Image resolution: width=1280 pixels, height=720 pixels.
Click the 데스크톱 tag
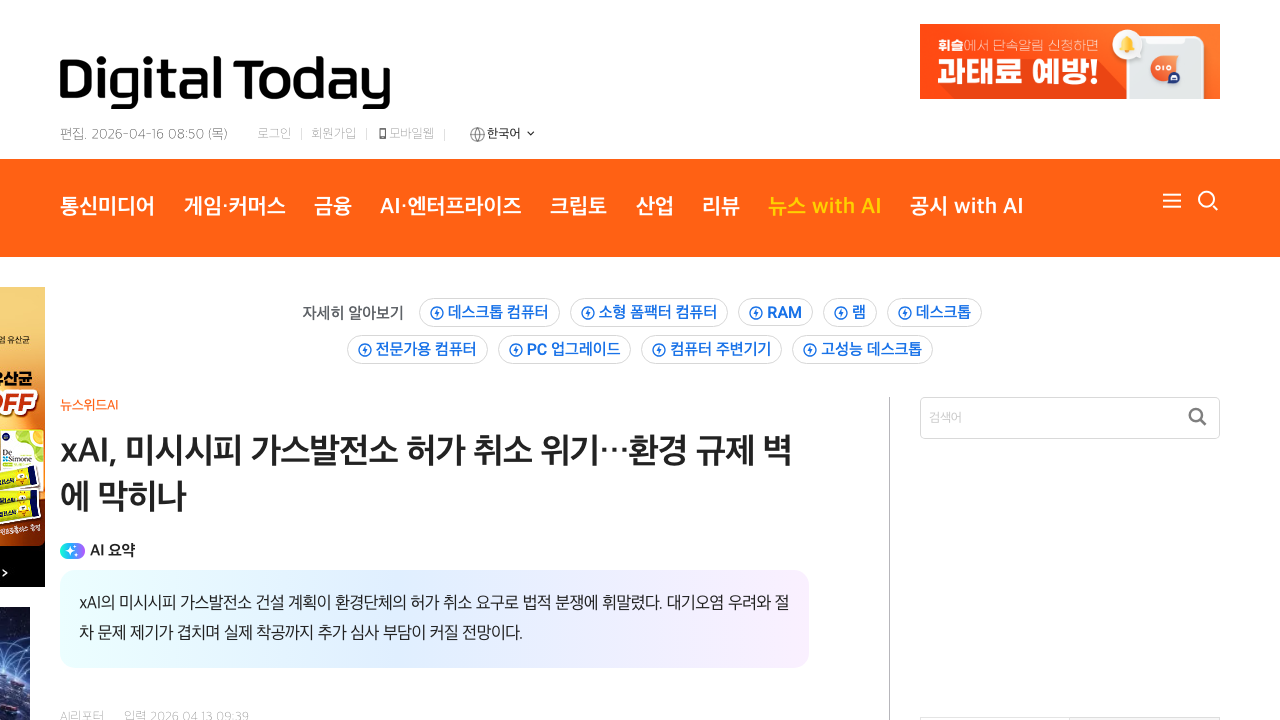coord(934,312)
